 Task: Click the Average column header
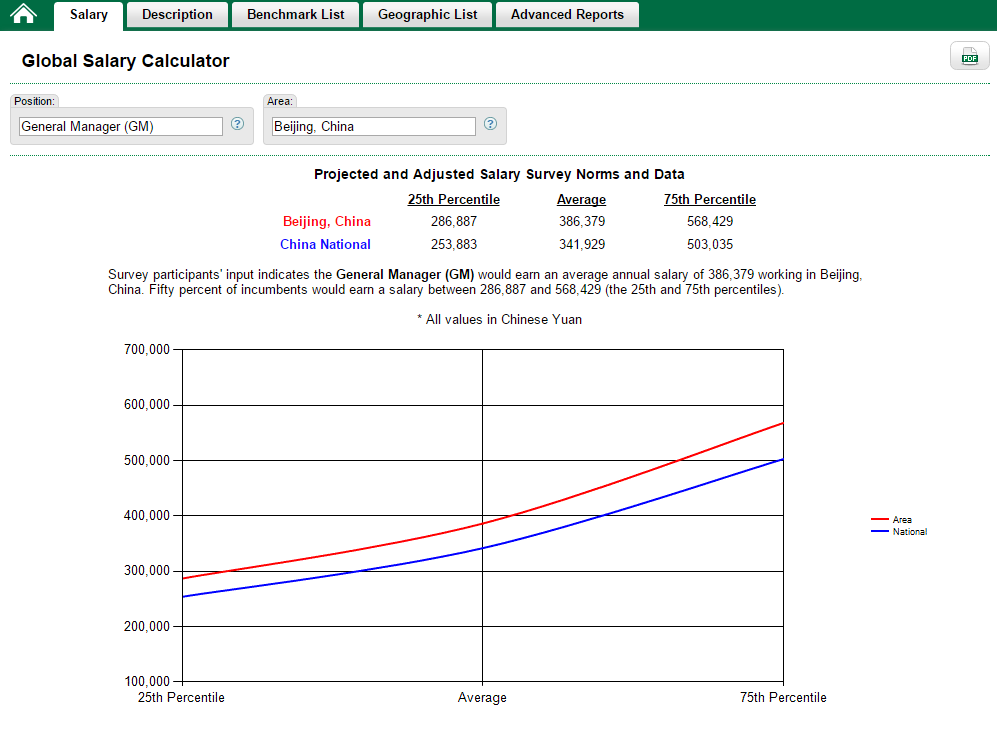tap(581, 200)
